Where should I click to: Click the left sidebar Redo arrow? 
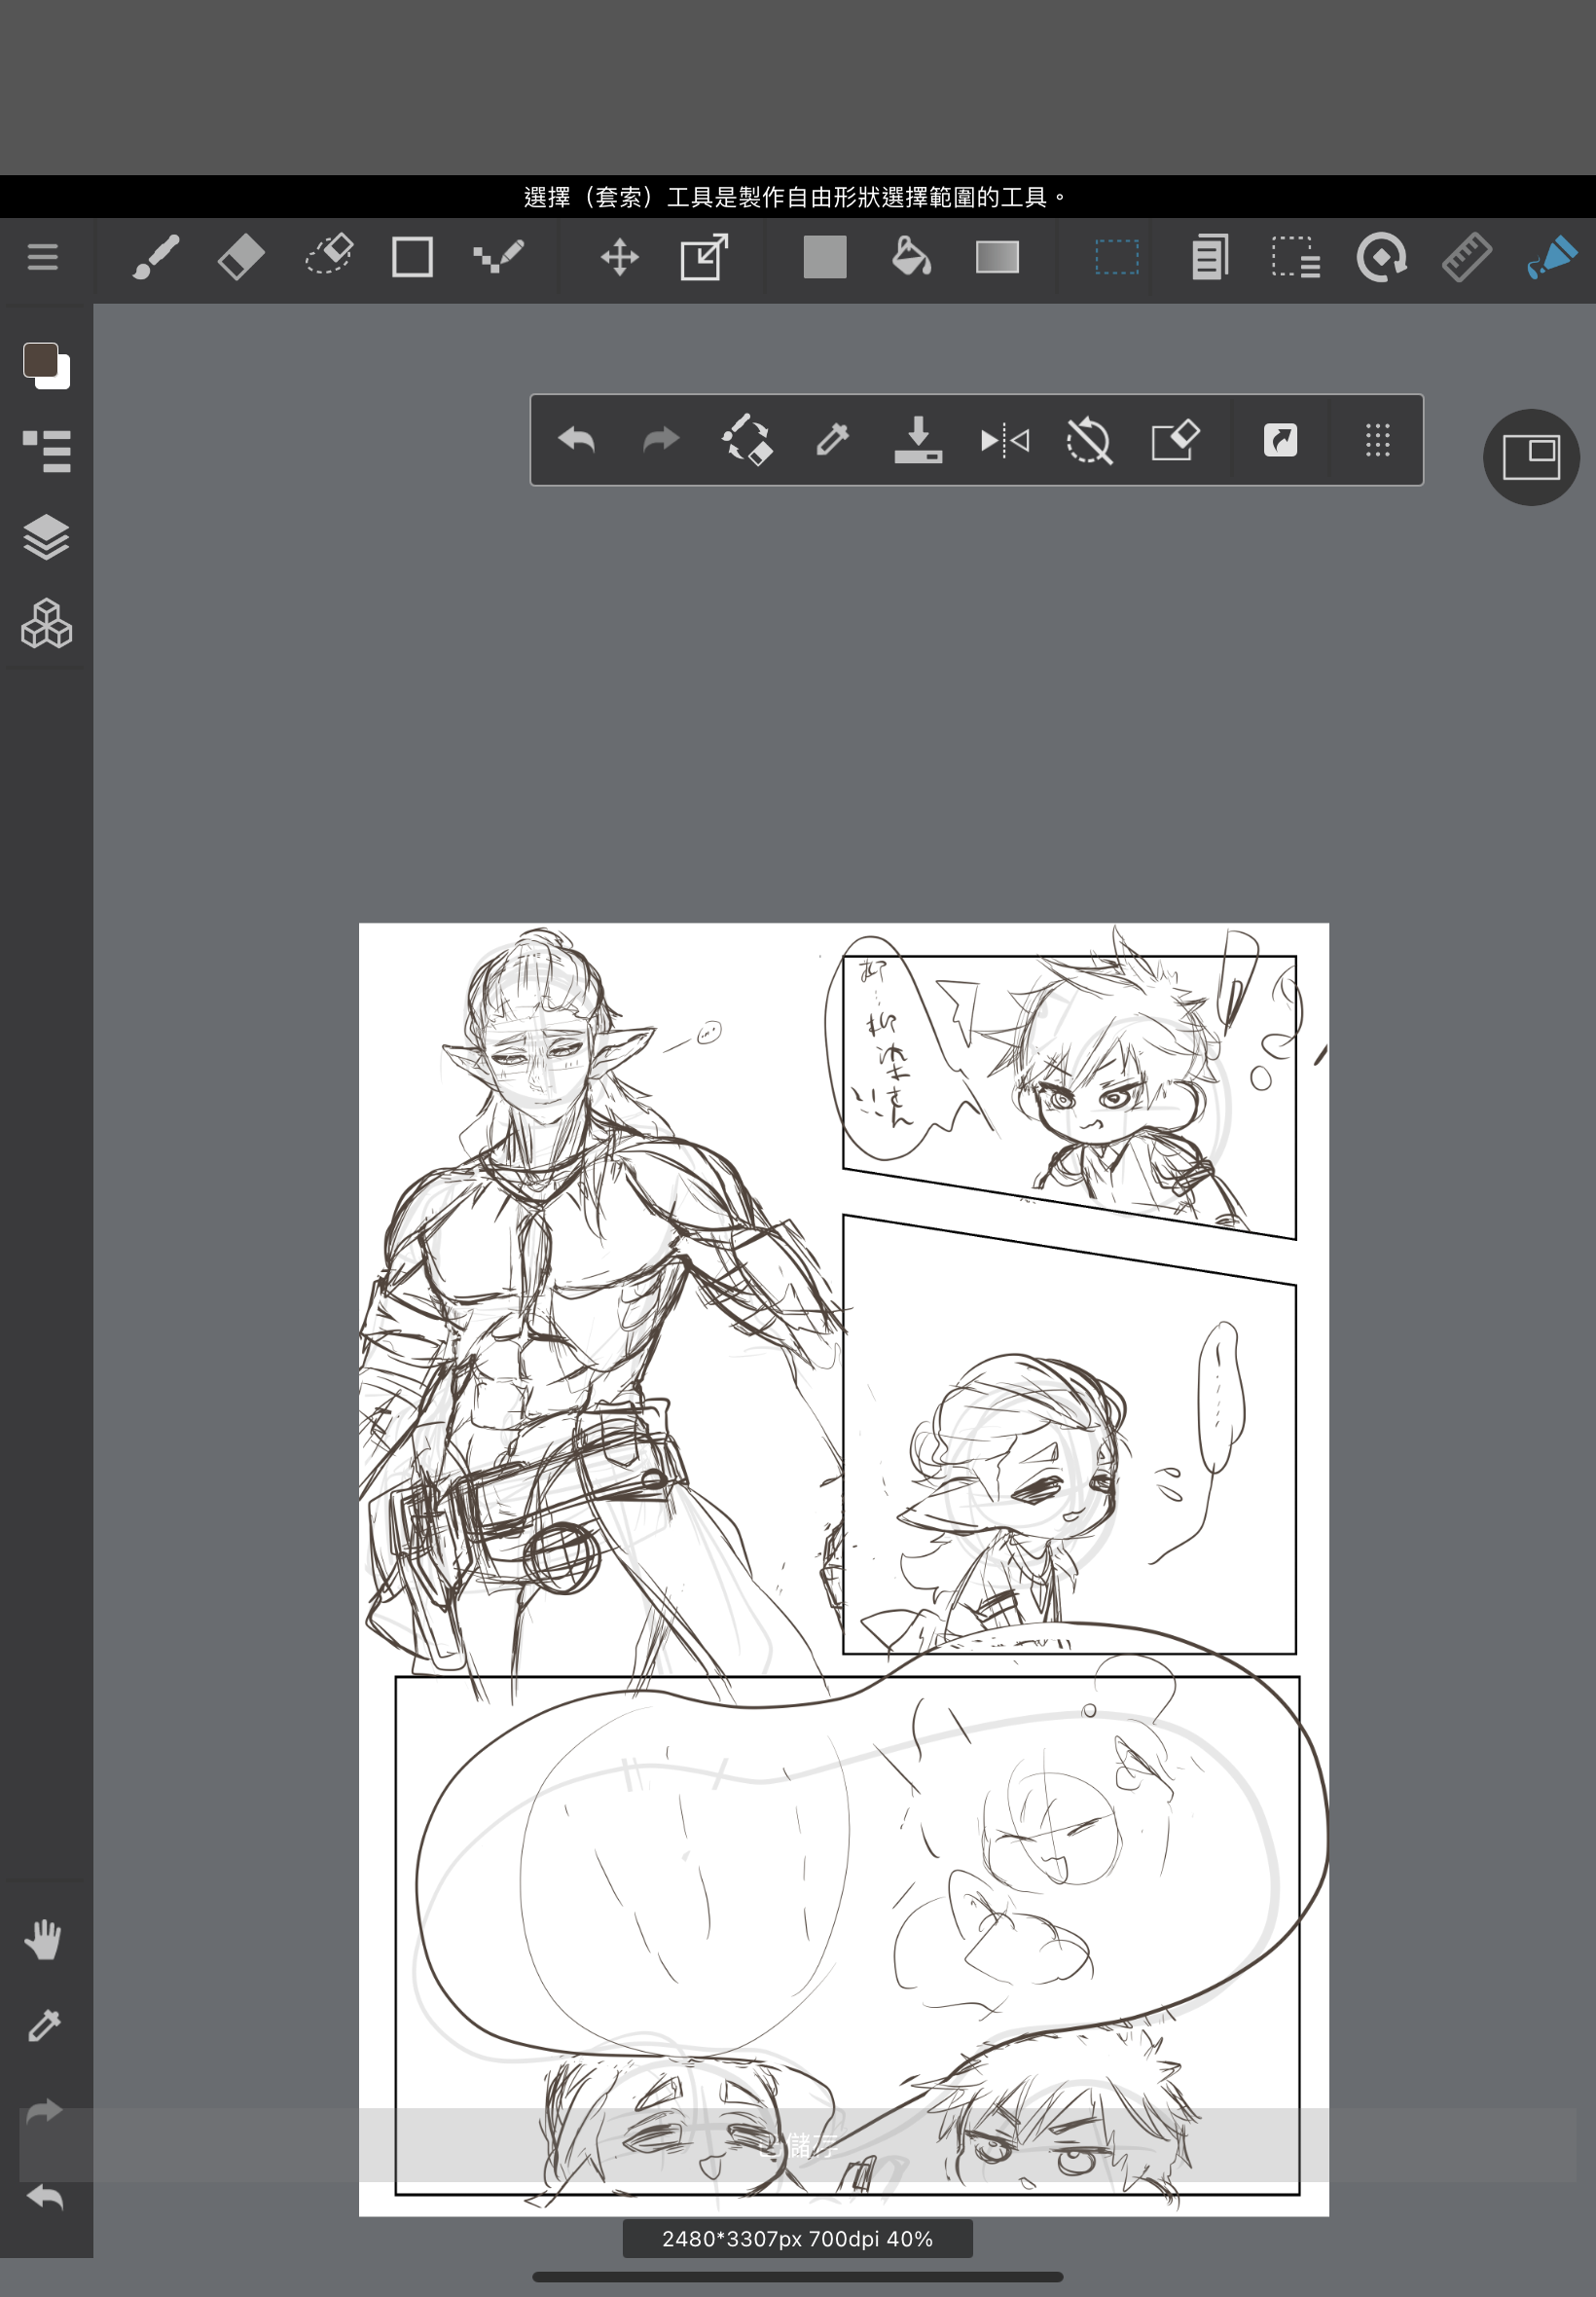tap(44, 2111)
